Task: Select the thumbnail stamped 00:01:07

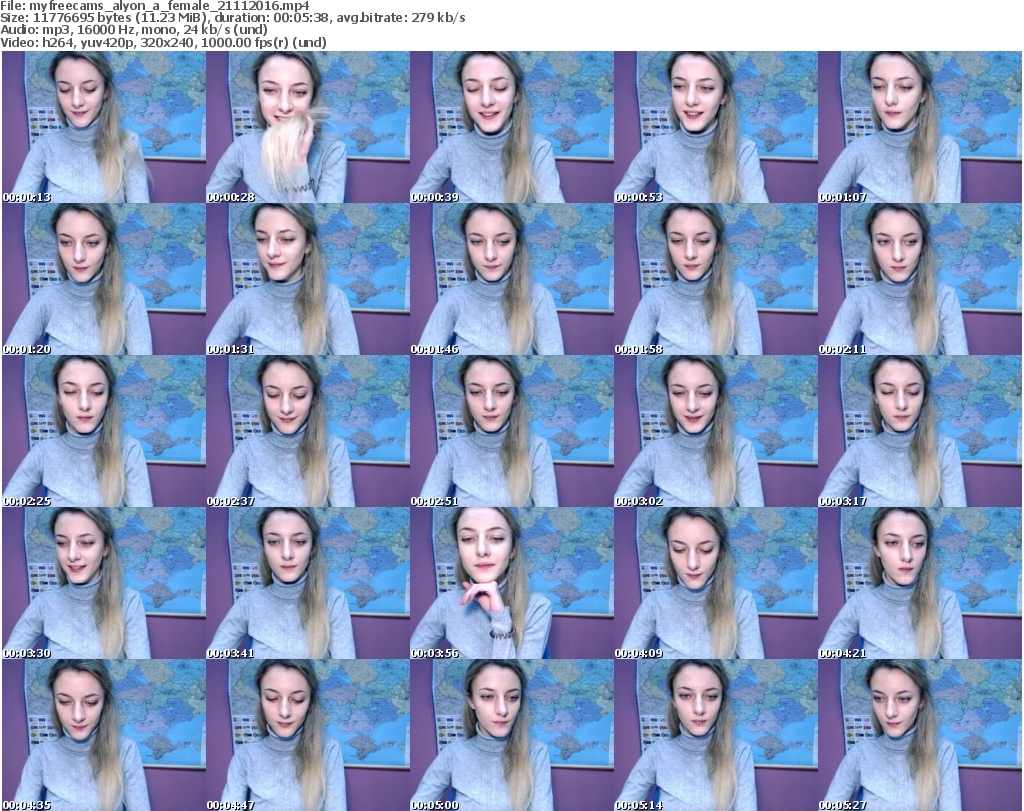Action: tap(920, 127)
